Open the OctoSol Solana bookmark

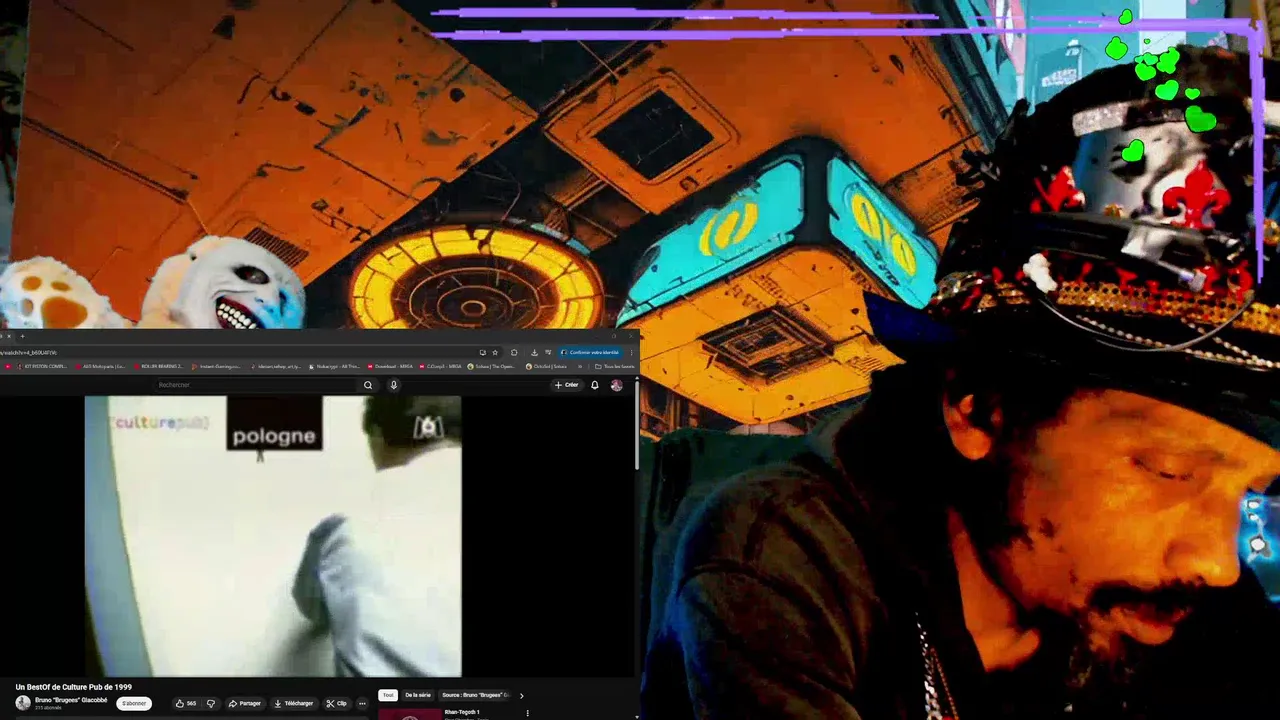point(546,366)
